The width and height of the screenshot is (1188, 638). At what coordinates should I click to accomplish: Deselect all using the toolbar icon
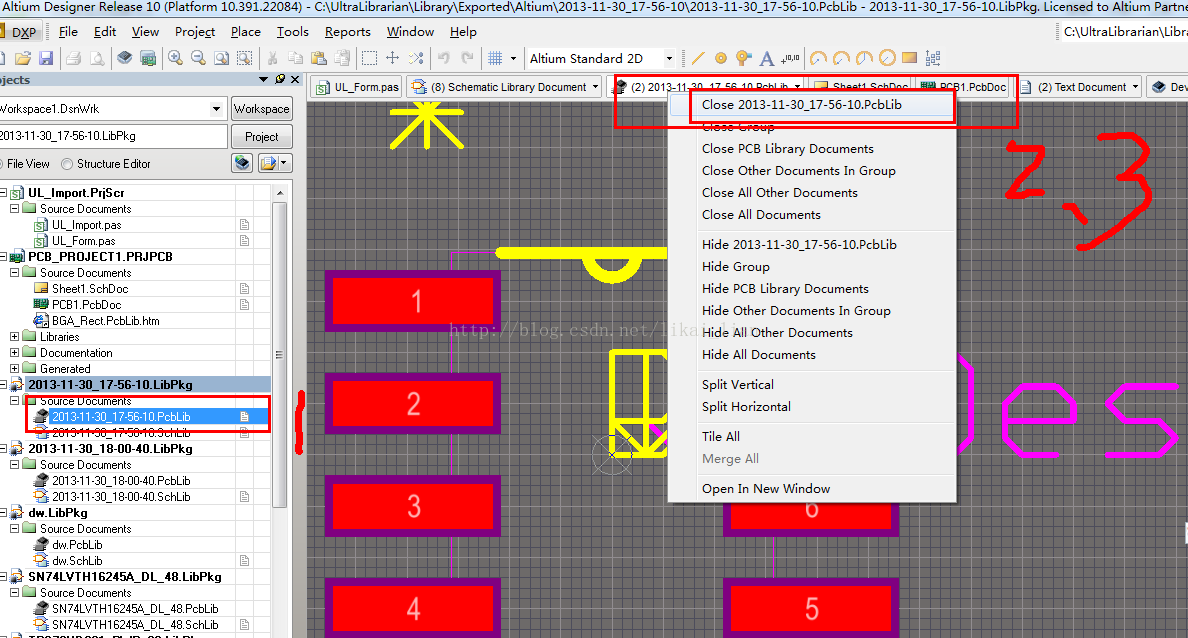point(416,58)
